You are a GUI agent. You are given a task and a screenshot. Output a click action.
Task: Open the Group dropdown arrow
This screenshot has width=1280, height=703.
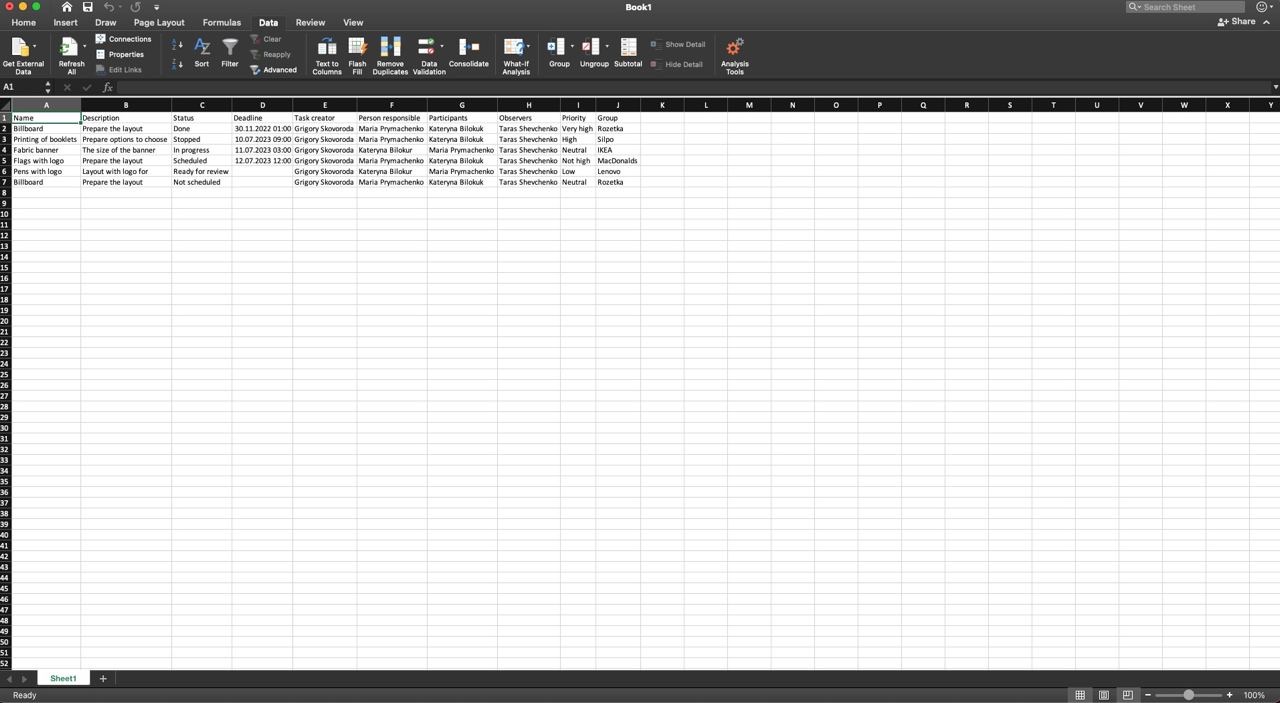tap(572, 46)
